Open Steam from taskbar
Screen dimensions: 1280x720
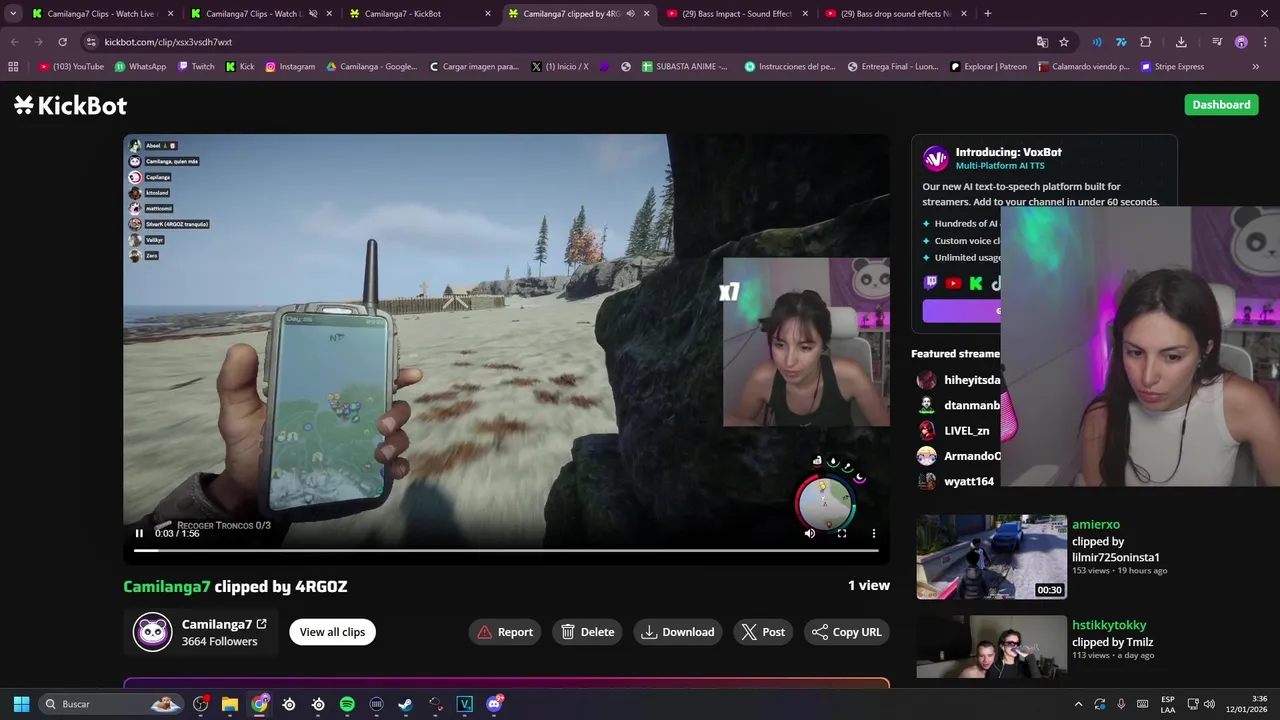[x=405, y=704]
